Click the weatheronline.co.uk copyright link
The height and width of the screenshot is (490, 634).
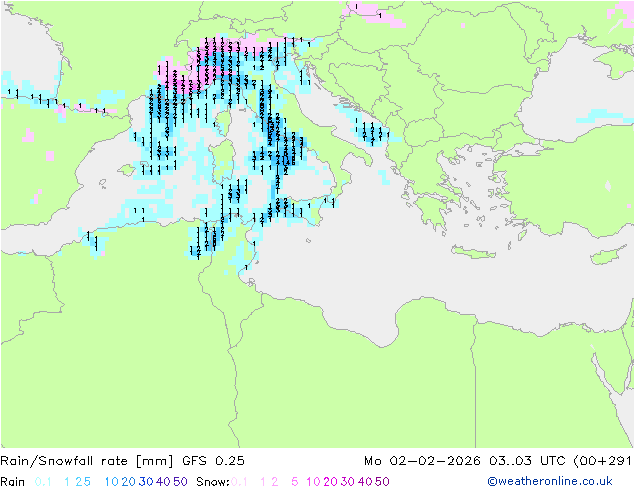coord(550,481)
